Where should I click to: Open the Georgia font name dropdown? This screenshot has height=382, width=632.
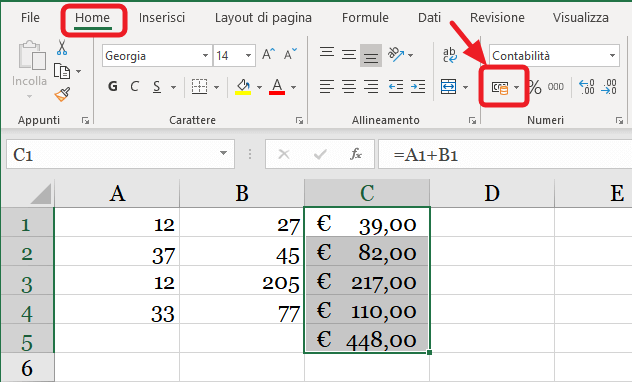point(205,56)
